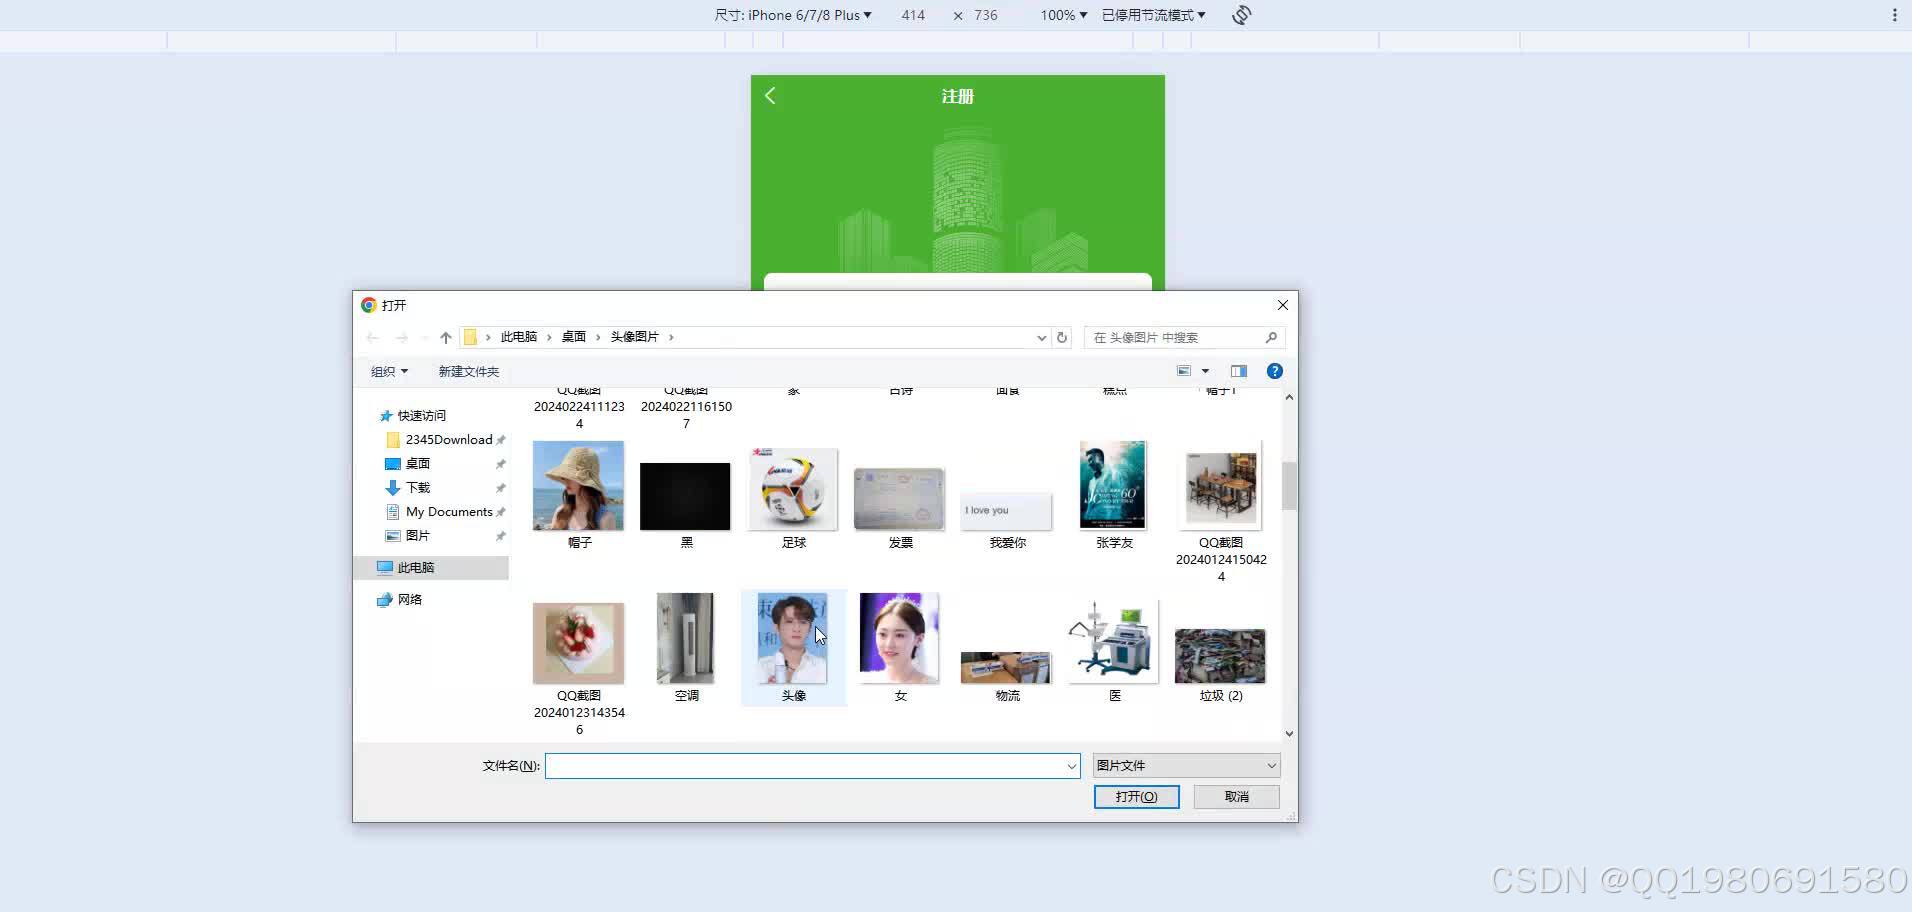Click the up-one-level arrow in the file dialog
Viewport: 1912px width, 912px height.
click(445, 337)
